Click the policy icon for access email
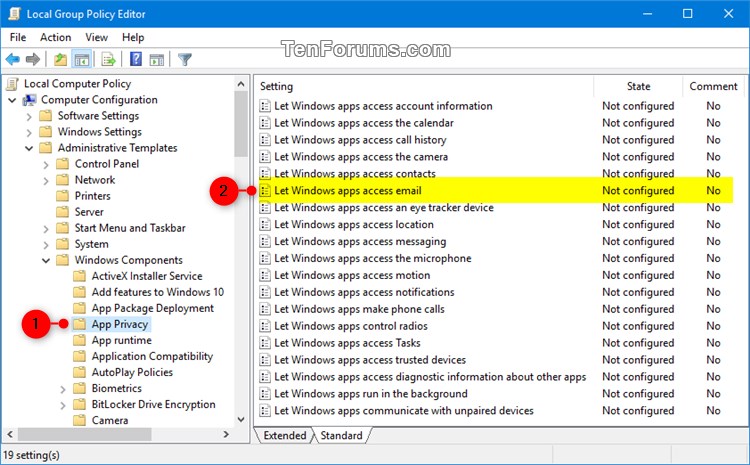 tap(265, 190)
